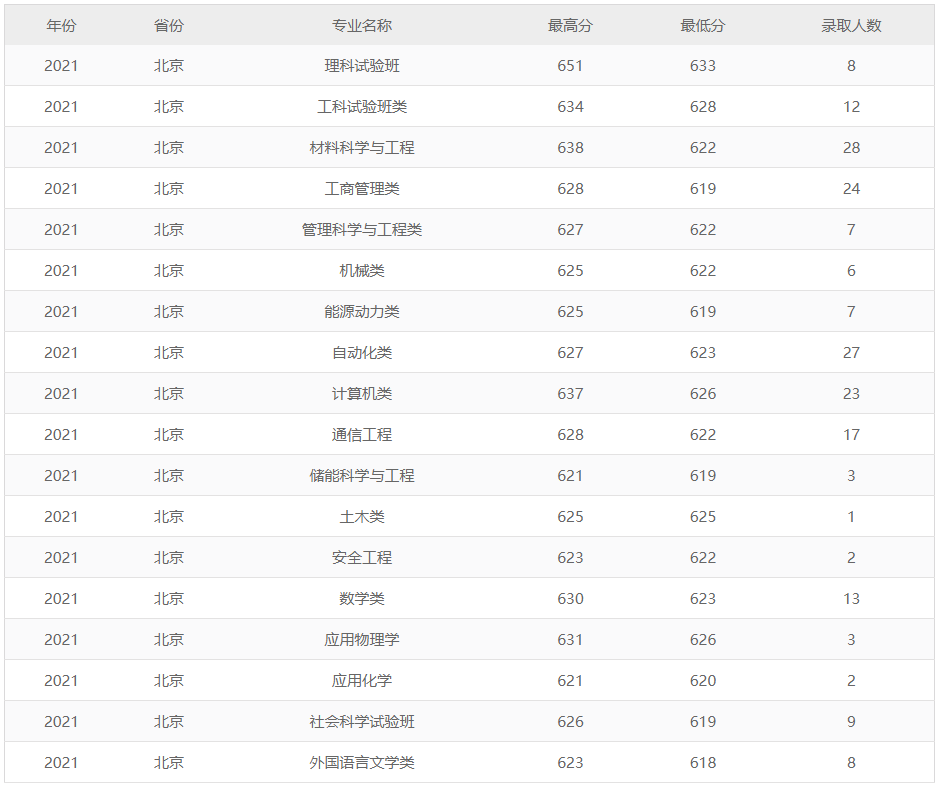Screen dimensions: 938x786
Task: Click the 通信工程 major name
Action: pyautogui.click(x=362, y=435)
